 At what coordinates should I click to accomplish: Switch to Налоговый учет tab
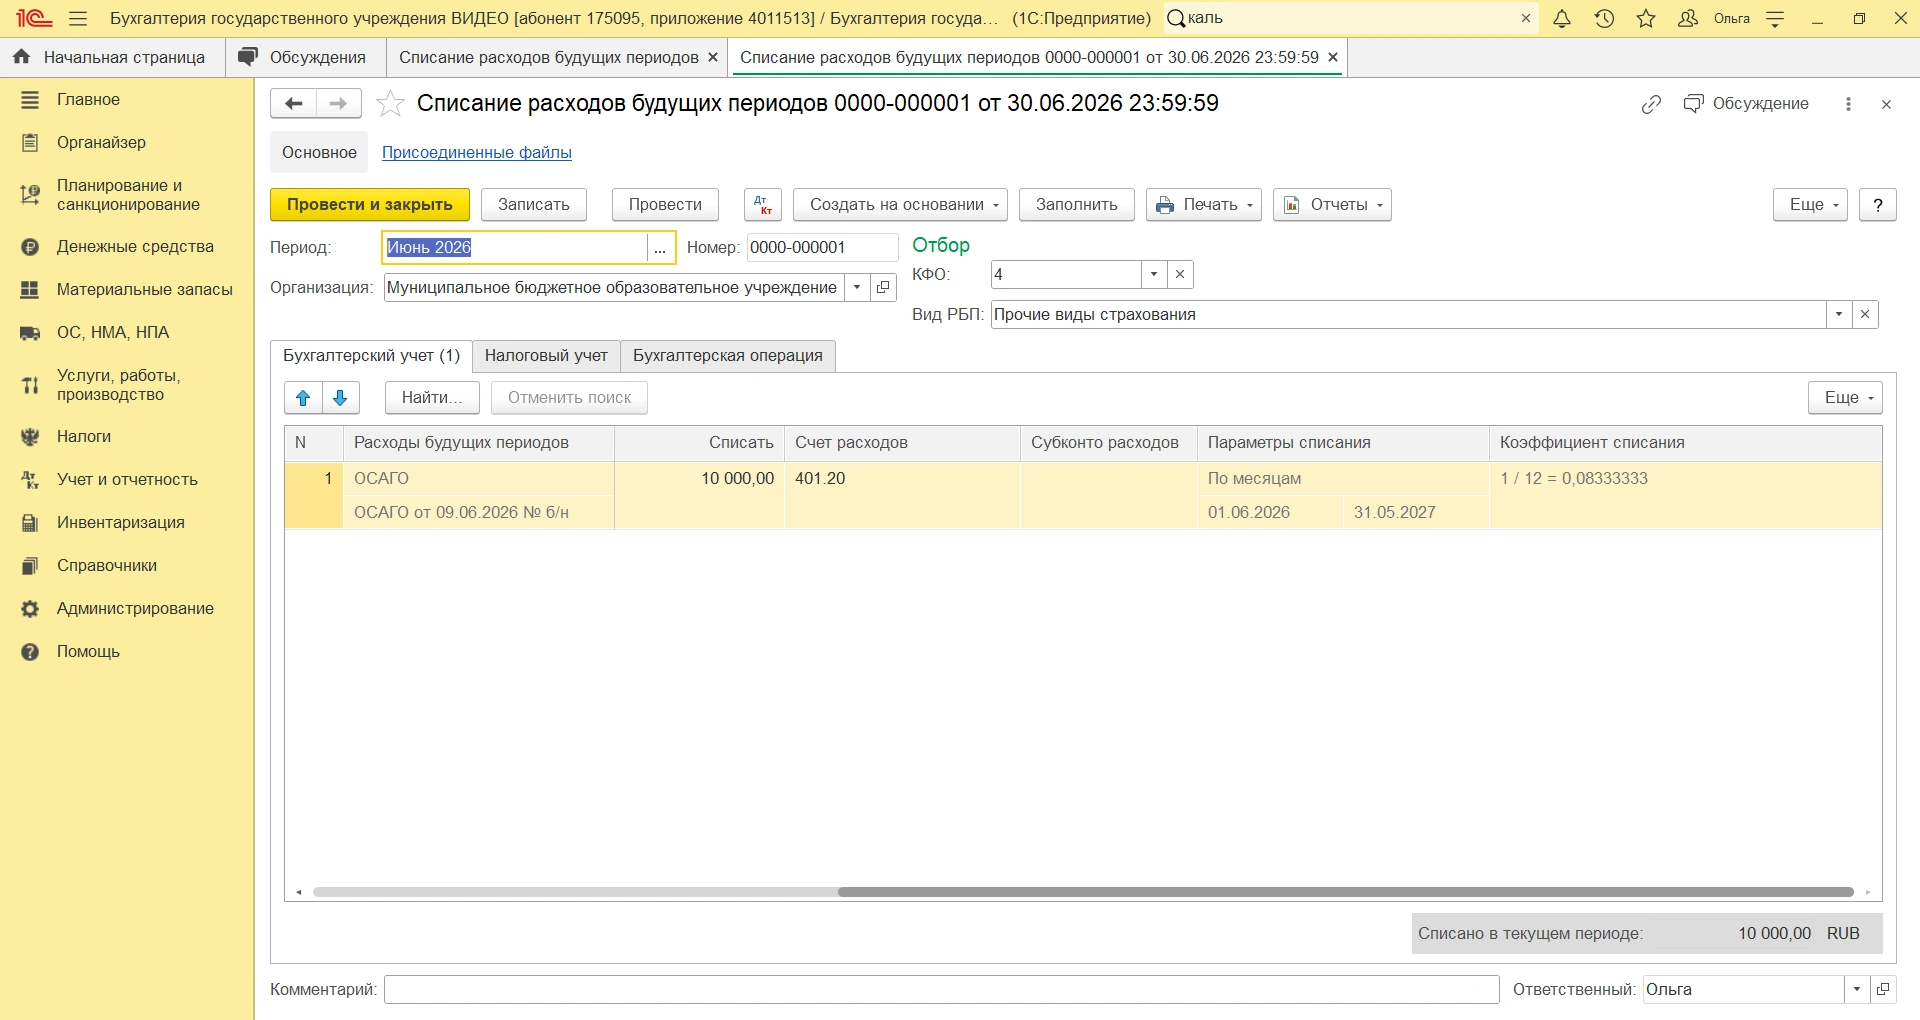546,356
